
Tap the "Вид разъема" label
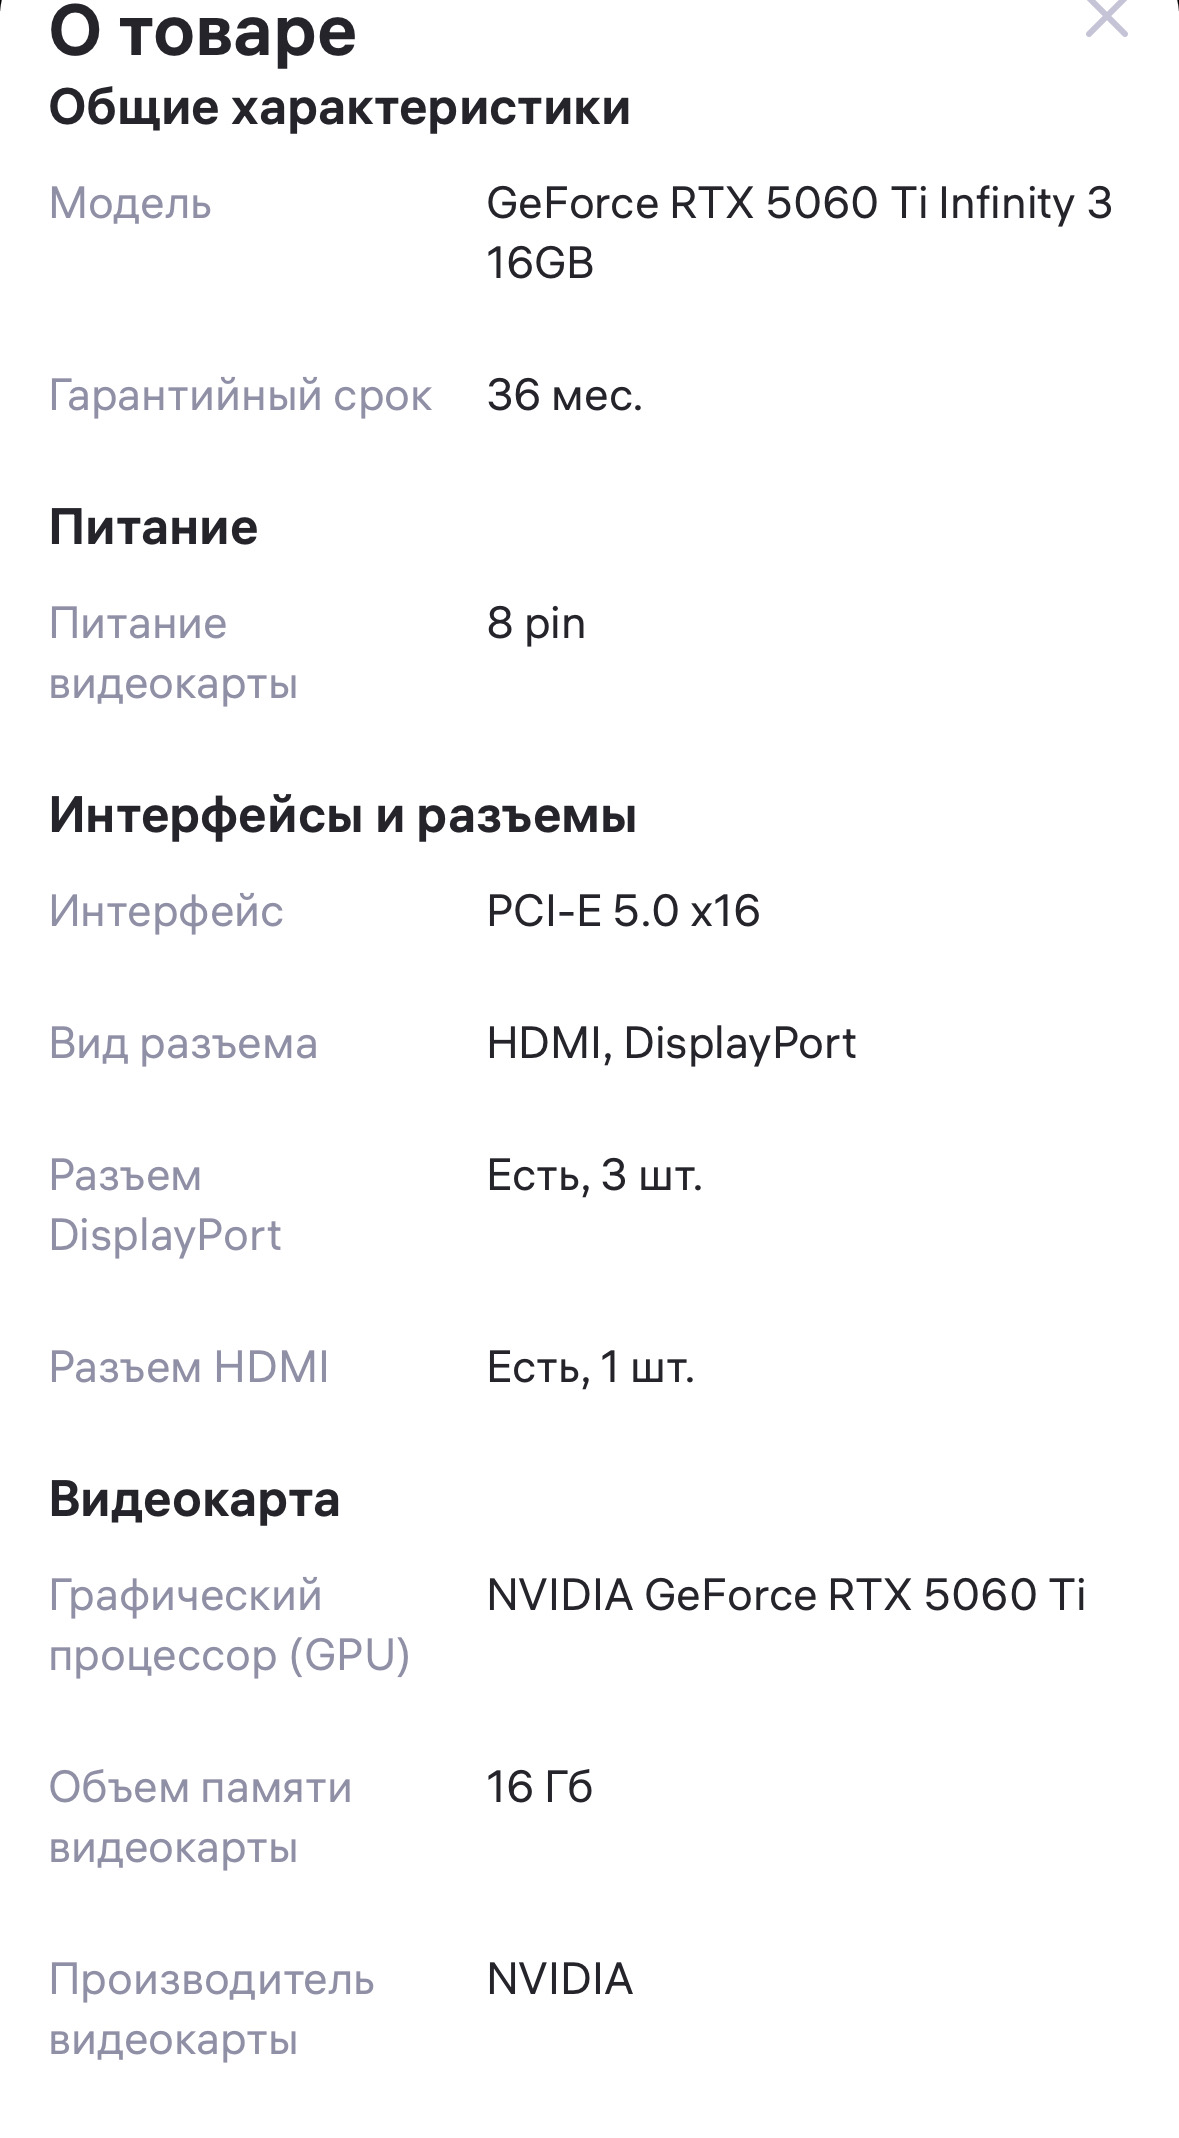[x=183, y=1044]
